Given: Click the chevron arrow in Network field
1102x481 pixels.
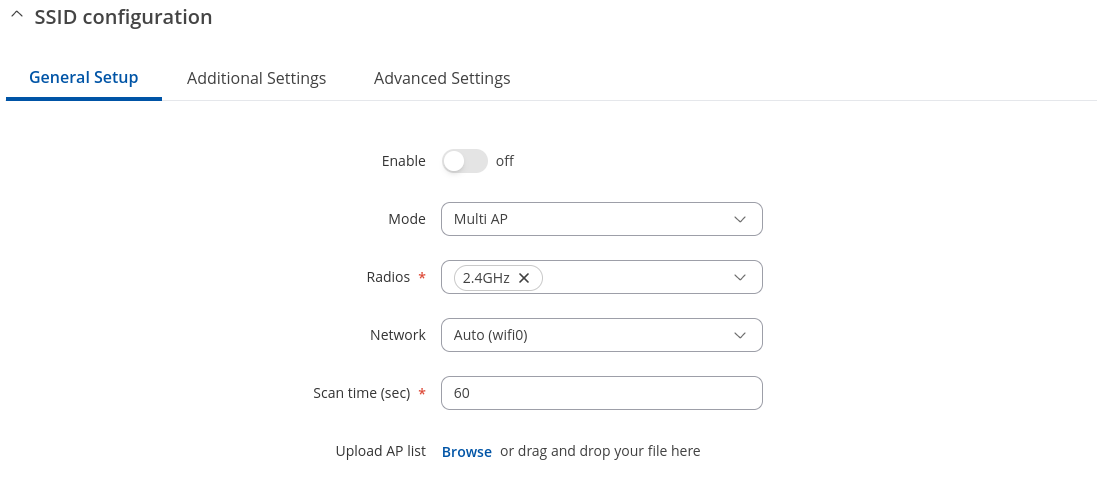Looking at the screenshot, I should (x=740, y=335).
